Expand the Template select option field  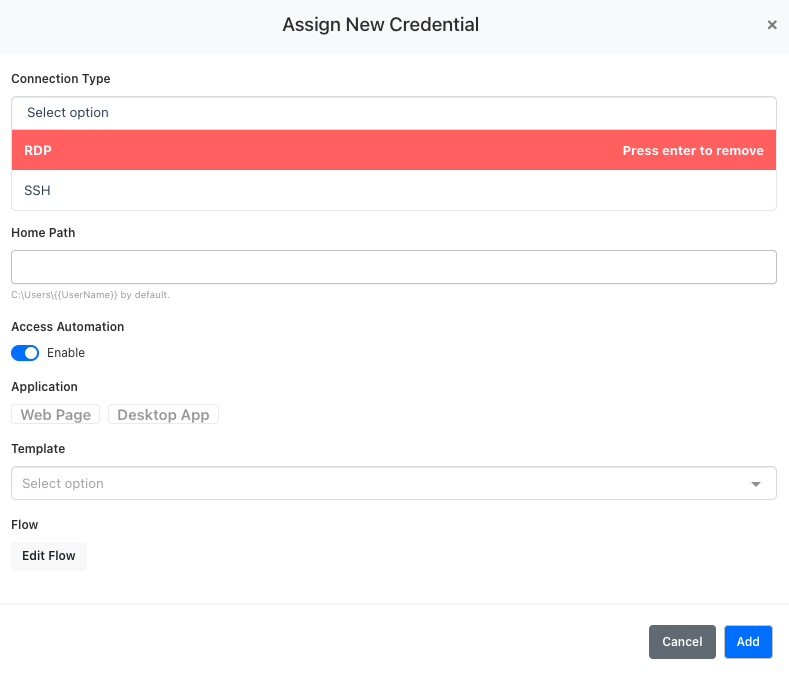[380, 483]
